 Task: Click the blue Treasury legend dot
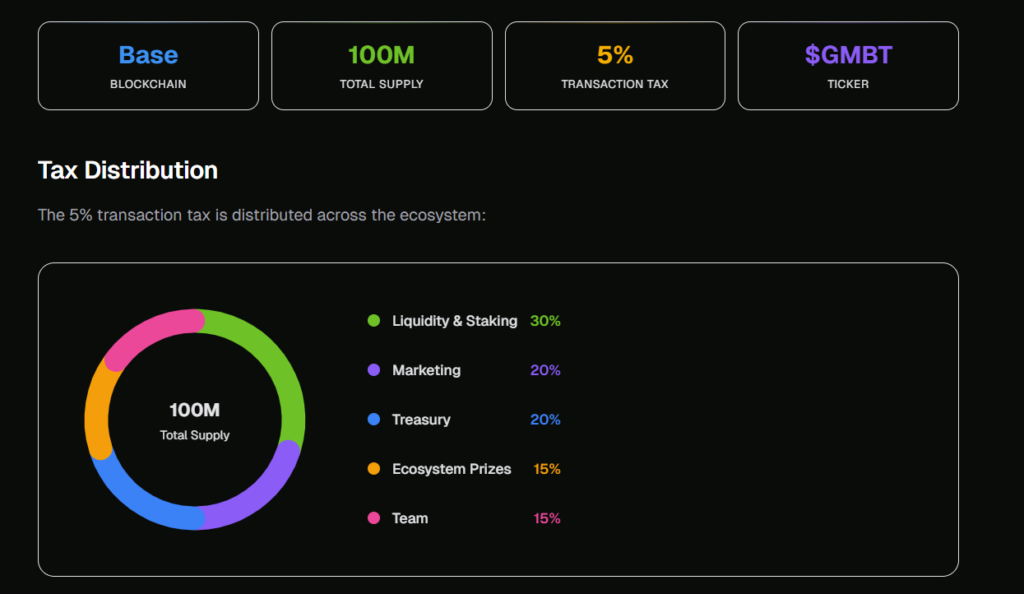(374, 420)
